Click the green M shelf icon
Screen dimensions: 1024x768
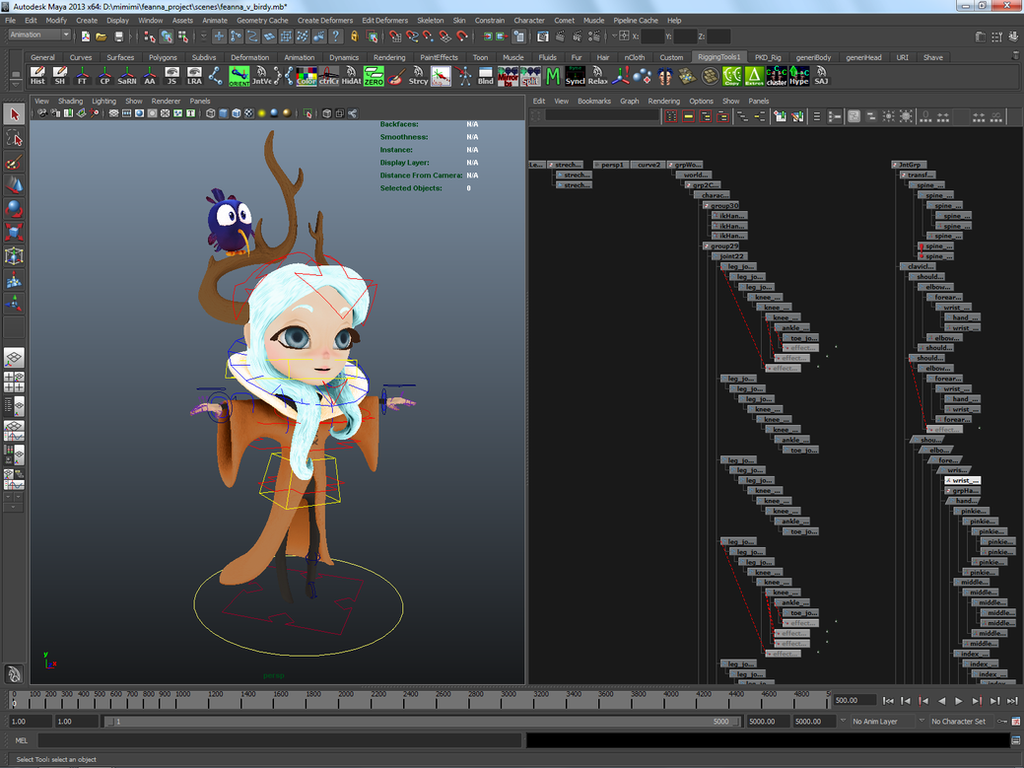point(552,76)
